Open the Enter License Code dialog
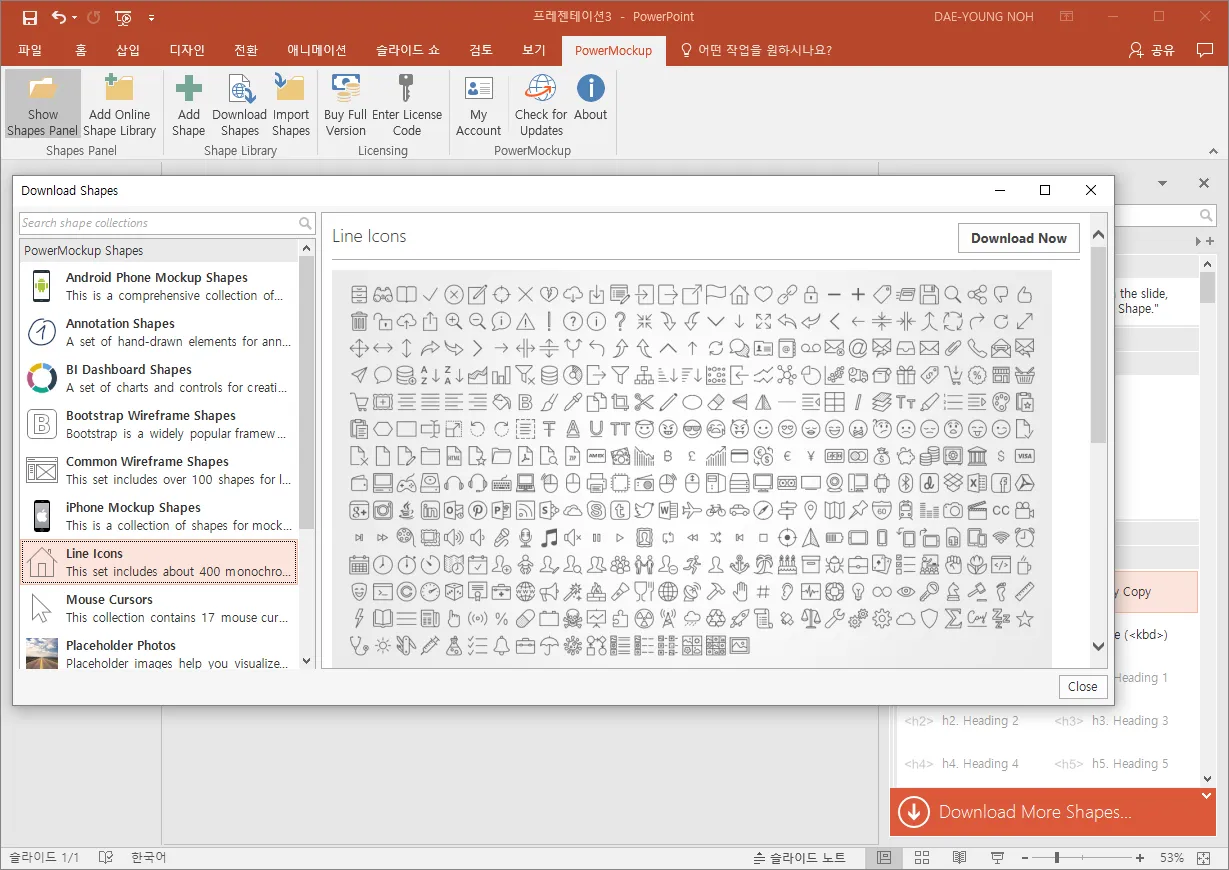 click(x=406, y=105)
